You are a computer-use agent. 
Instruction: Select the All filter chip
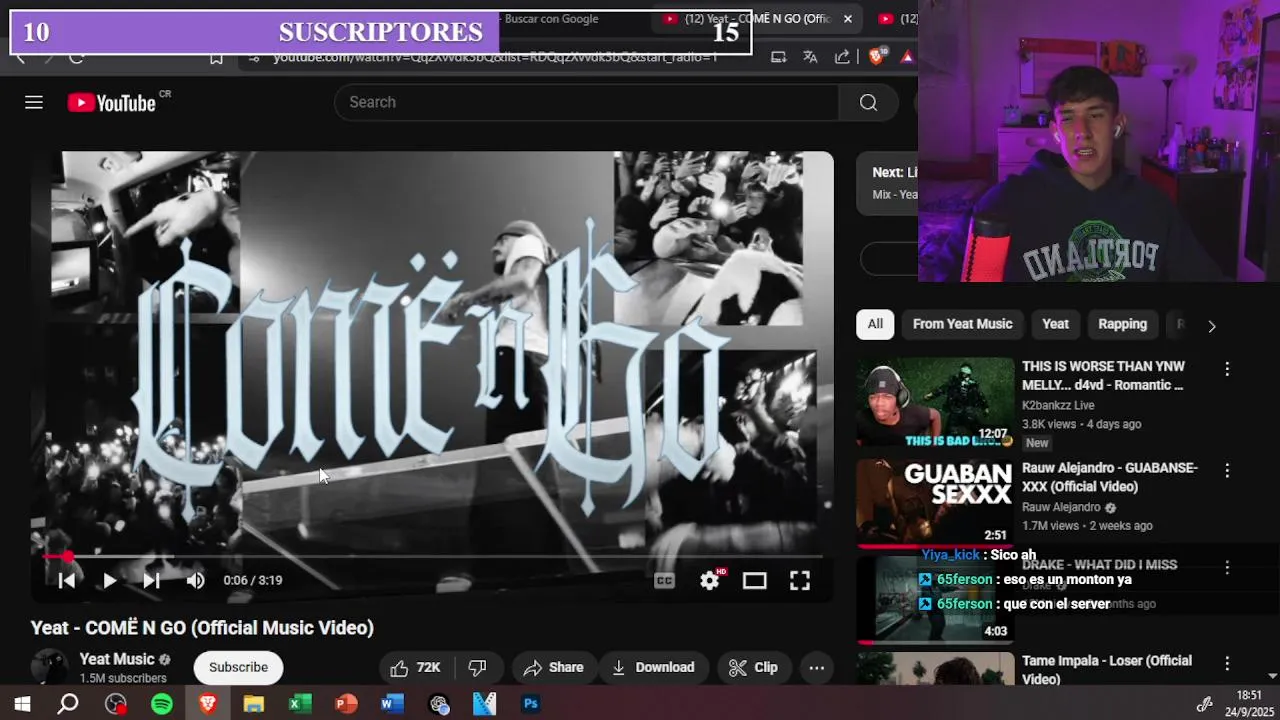(x=875, y=324)
